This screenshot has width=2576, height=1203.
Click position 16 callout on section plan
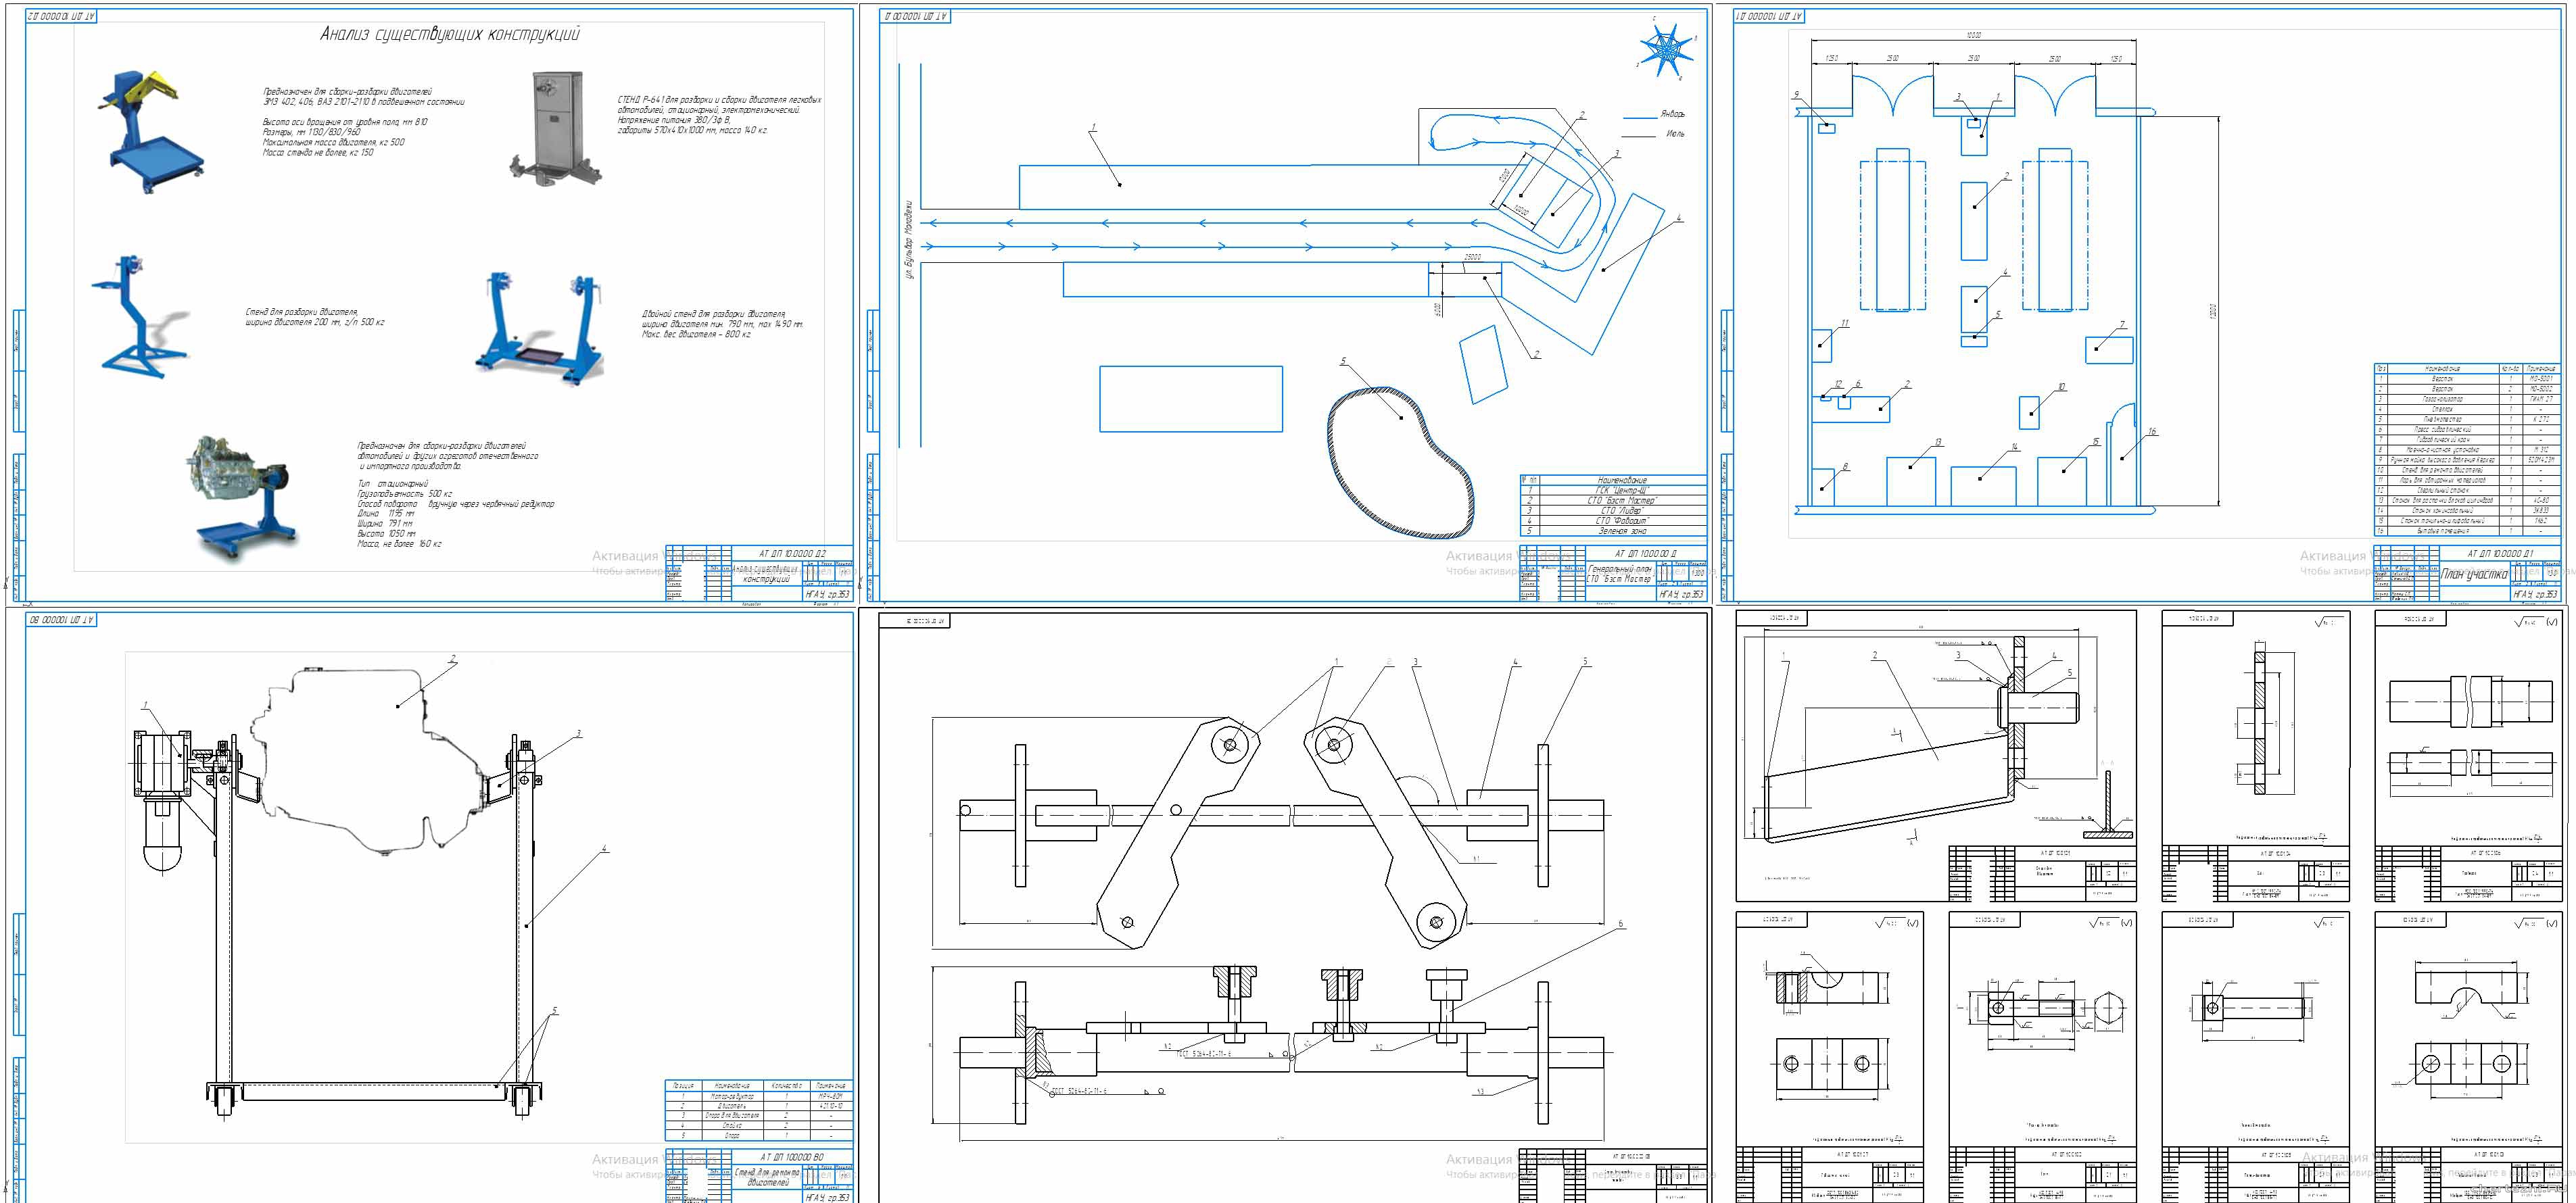(2152, 432)
